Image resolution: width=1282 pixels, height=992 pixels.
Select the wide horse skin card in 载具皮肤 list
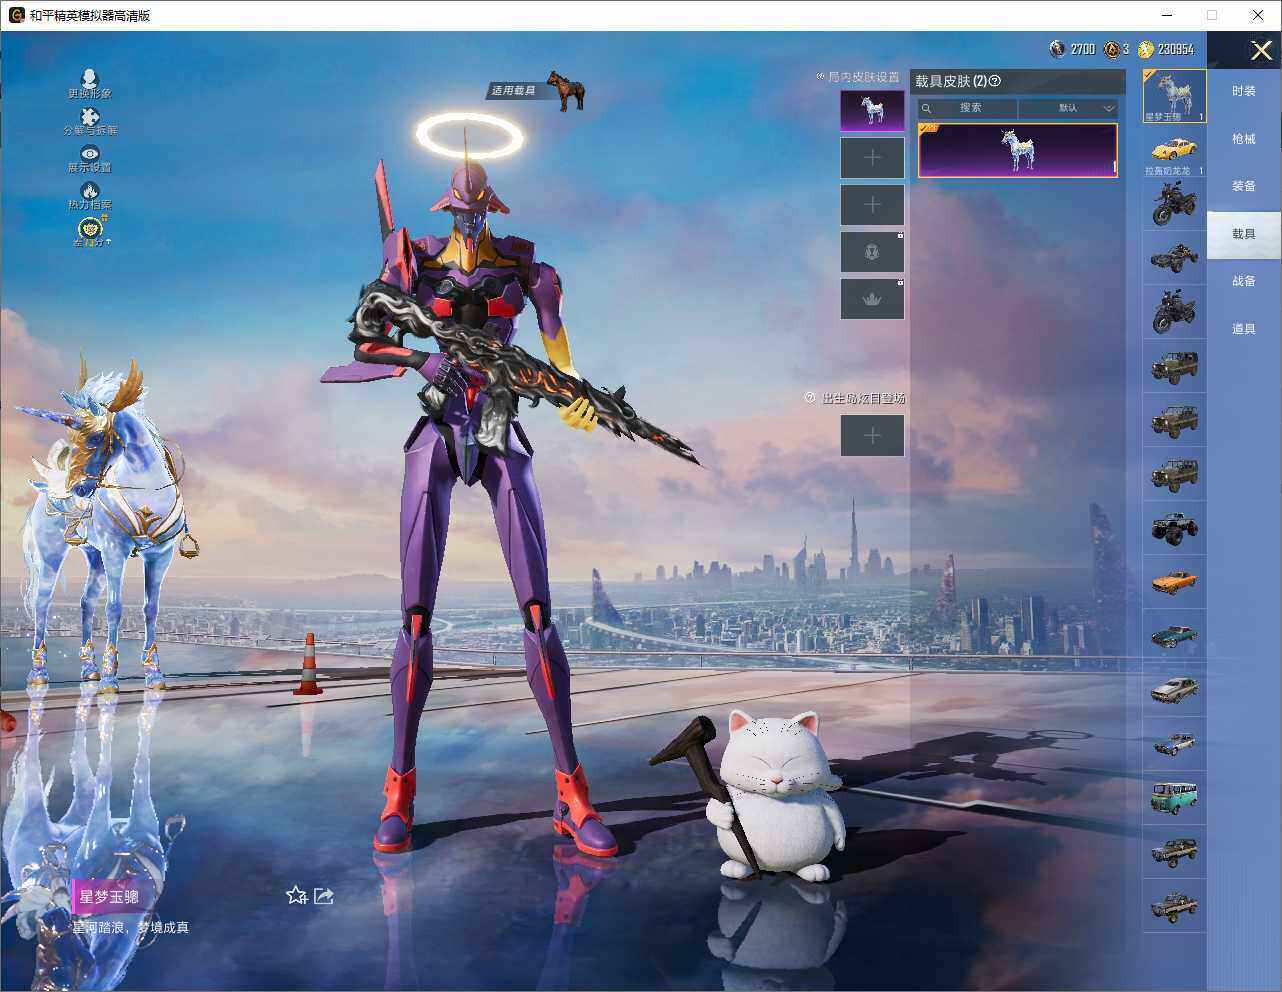click(x=1018, y=150)
